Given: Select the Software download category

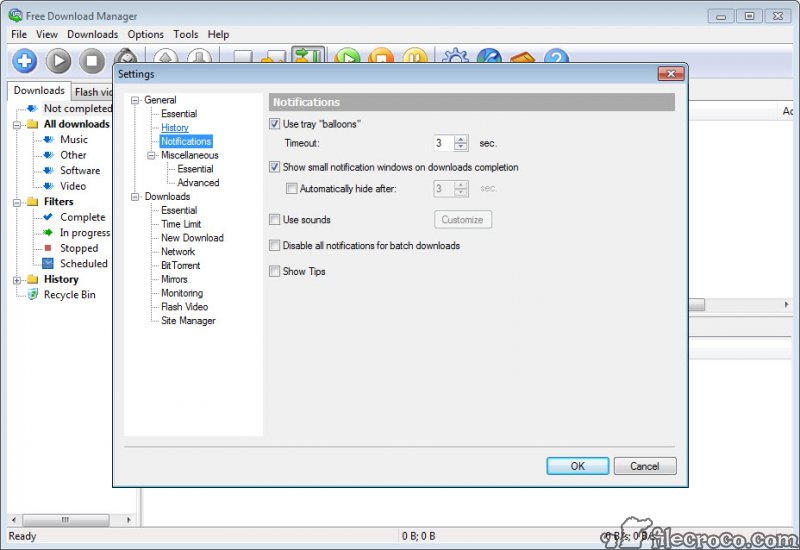Looking at the screenshot, I should click(80, 170).
